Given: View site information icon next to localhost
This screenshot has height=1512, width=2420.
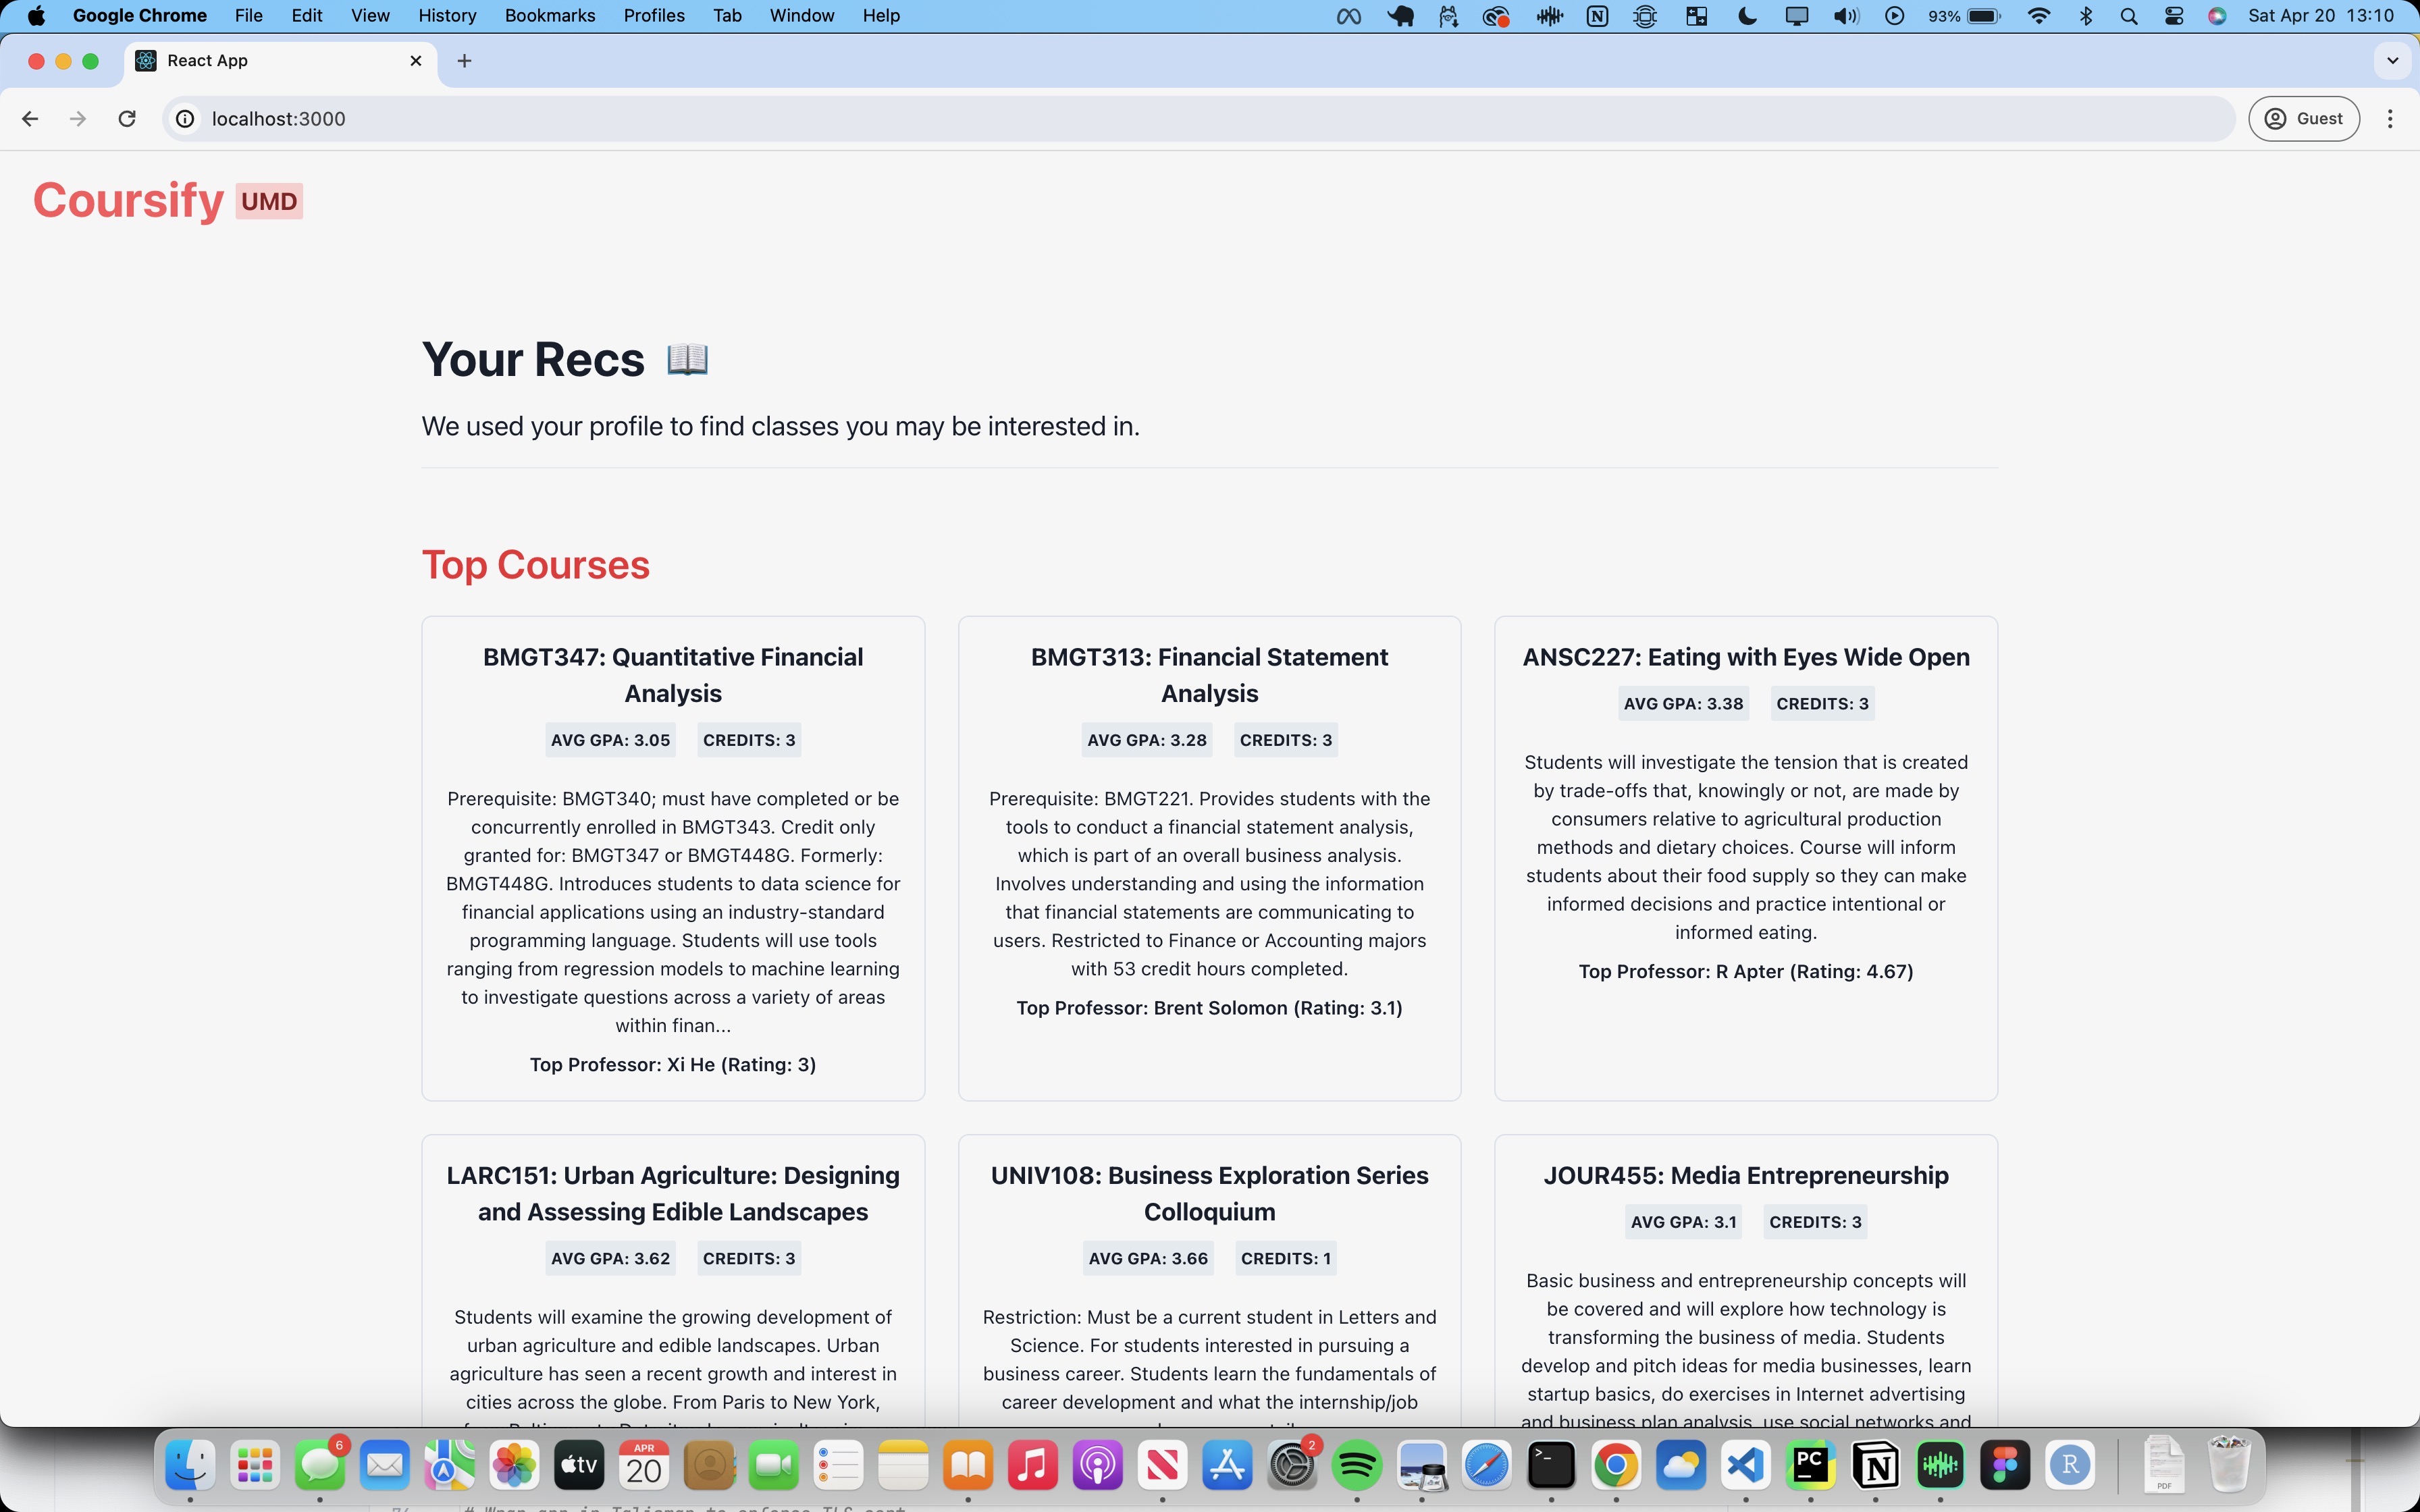Looking at the screenshot, I should coord(185,119).
